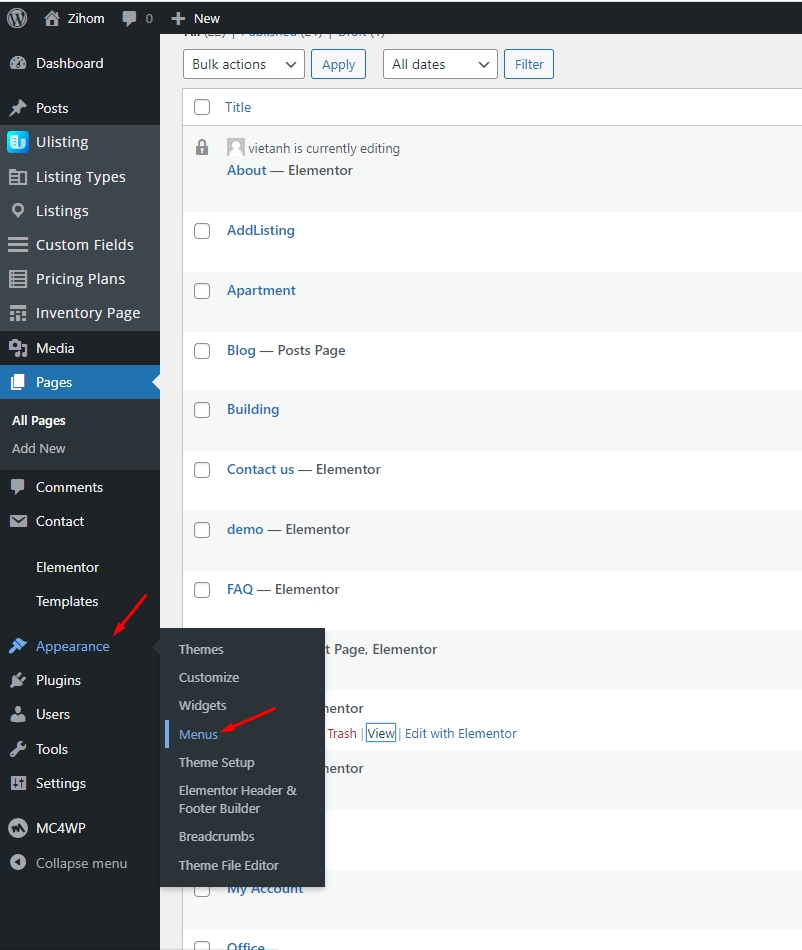This screenshot has width=802, height=950.
Task: Click the Dashboard gauge icon
Action: 18,63
